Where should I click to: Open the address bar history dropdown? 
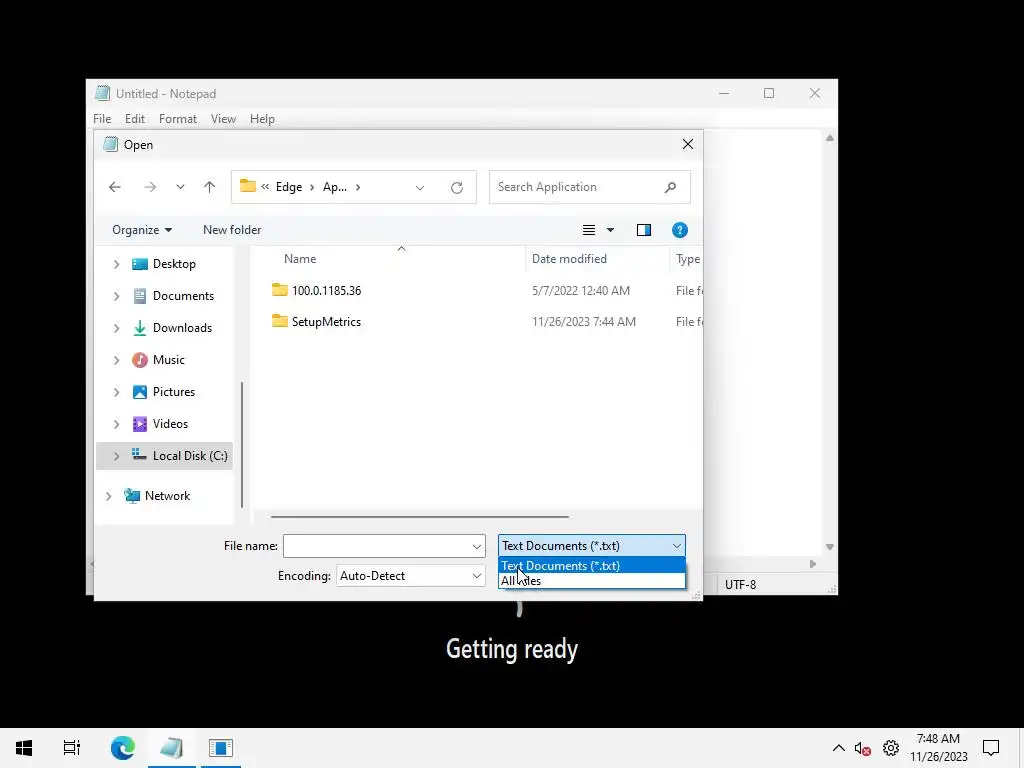(x=420, y=187)
